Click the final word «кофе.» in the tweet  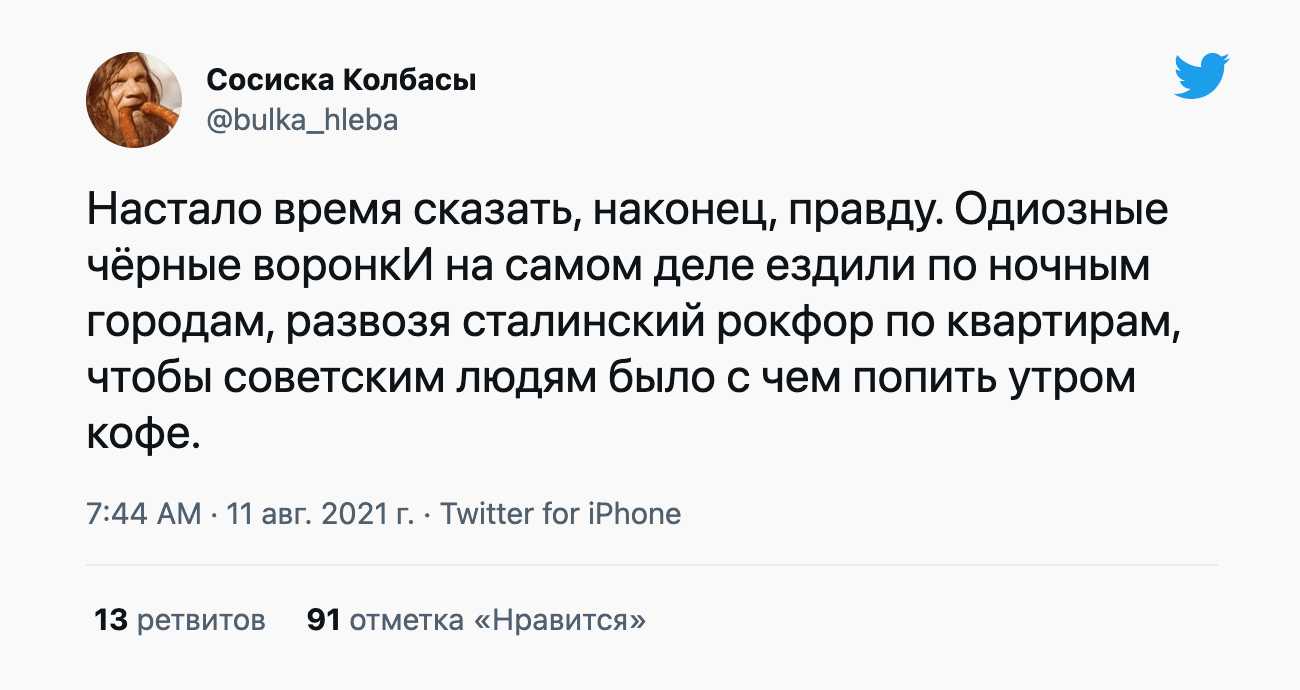pos(144,435)
